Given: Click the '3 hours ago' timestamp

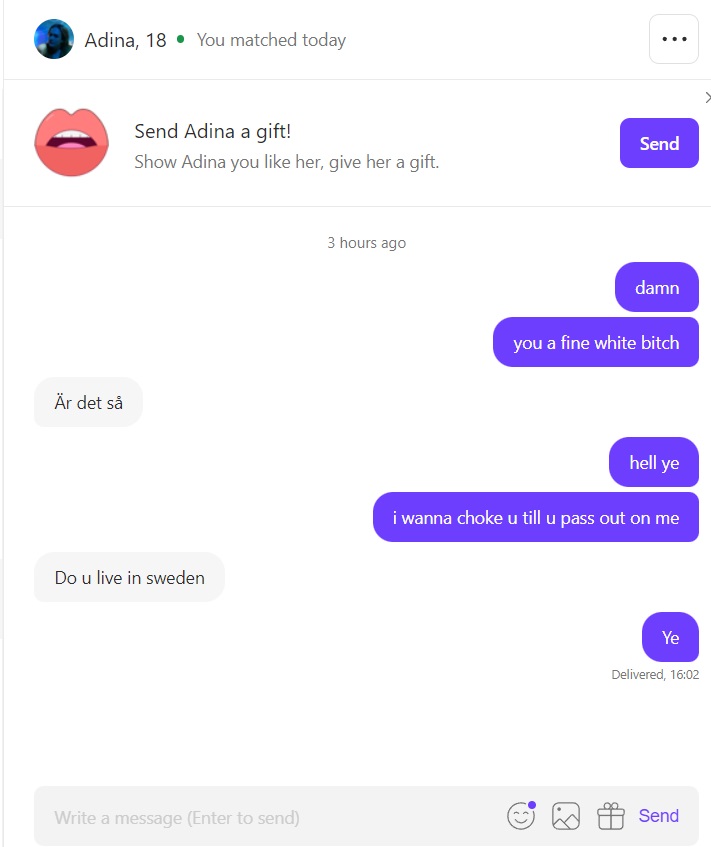Looking at the screenshot, I should [366, 243].
